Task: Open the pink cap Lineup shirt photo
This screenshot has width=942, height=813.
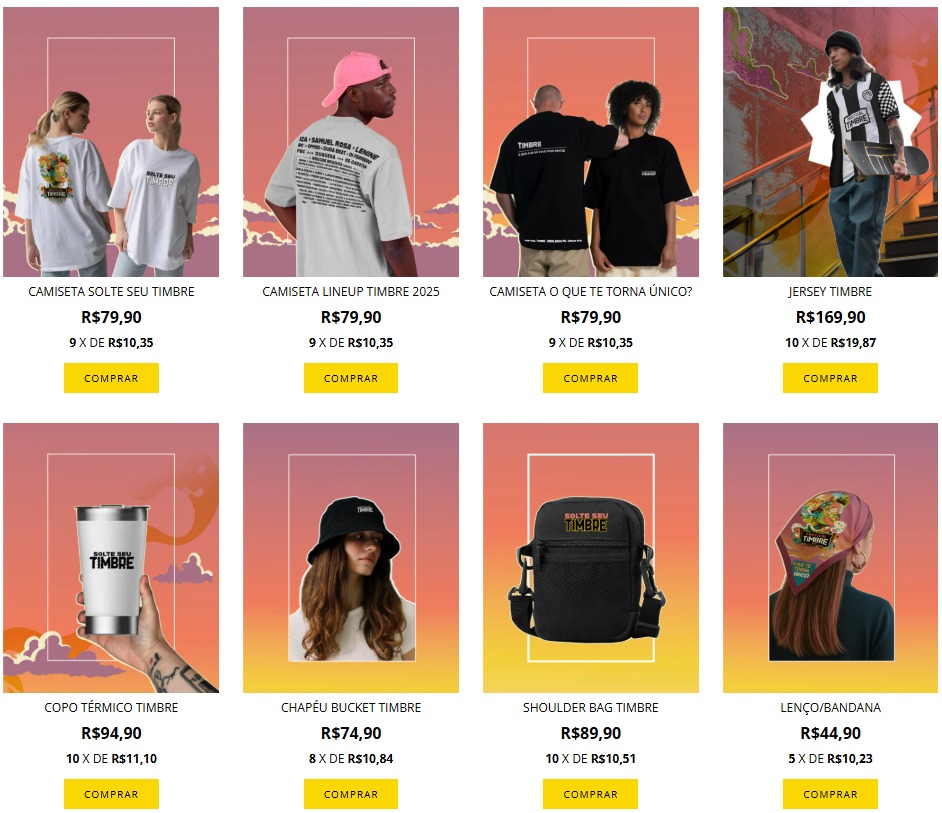Action: [x=351, y=142]
